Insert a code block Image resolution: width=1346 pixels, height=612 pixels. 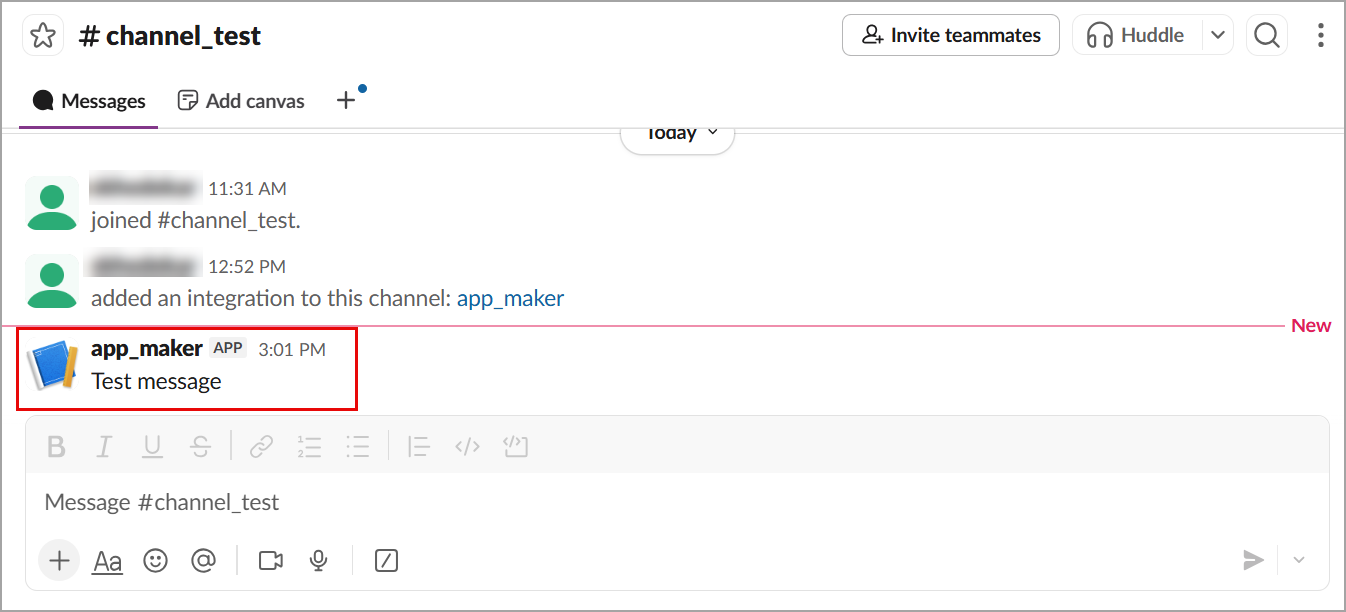[515, 447]
